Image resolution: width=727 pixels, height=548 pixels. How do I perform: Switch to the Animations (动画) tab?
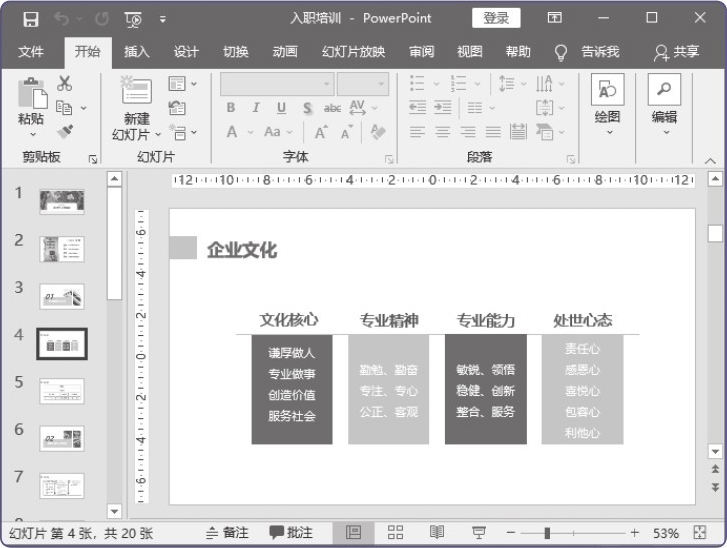click(x=285, y=52)
